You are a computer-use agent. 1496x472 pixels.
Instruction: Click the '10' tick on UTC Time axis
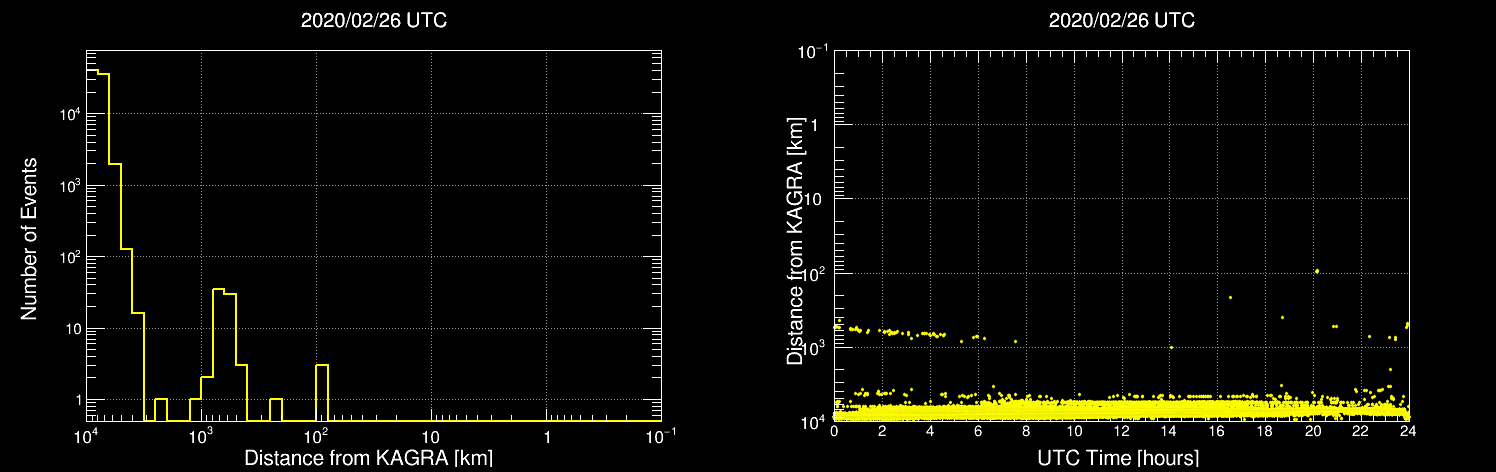pos(1074,431)
